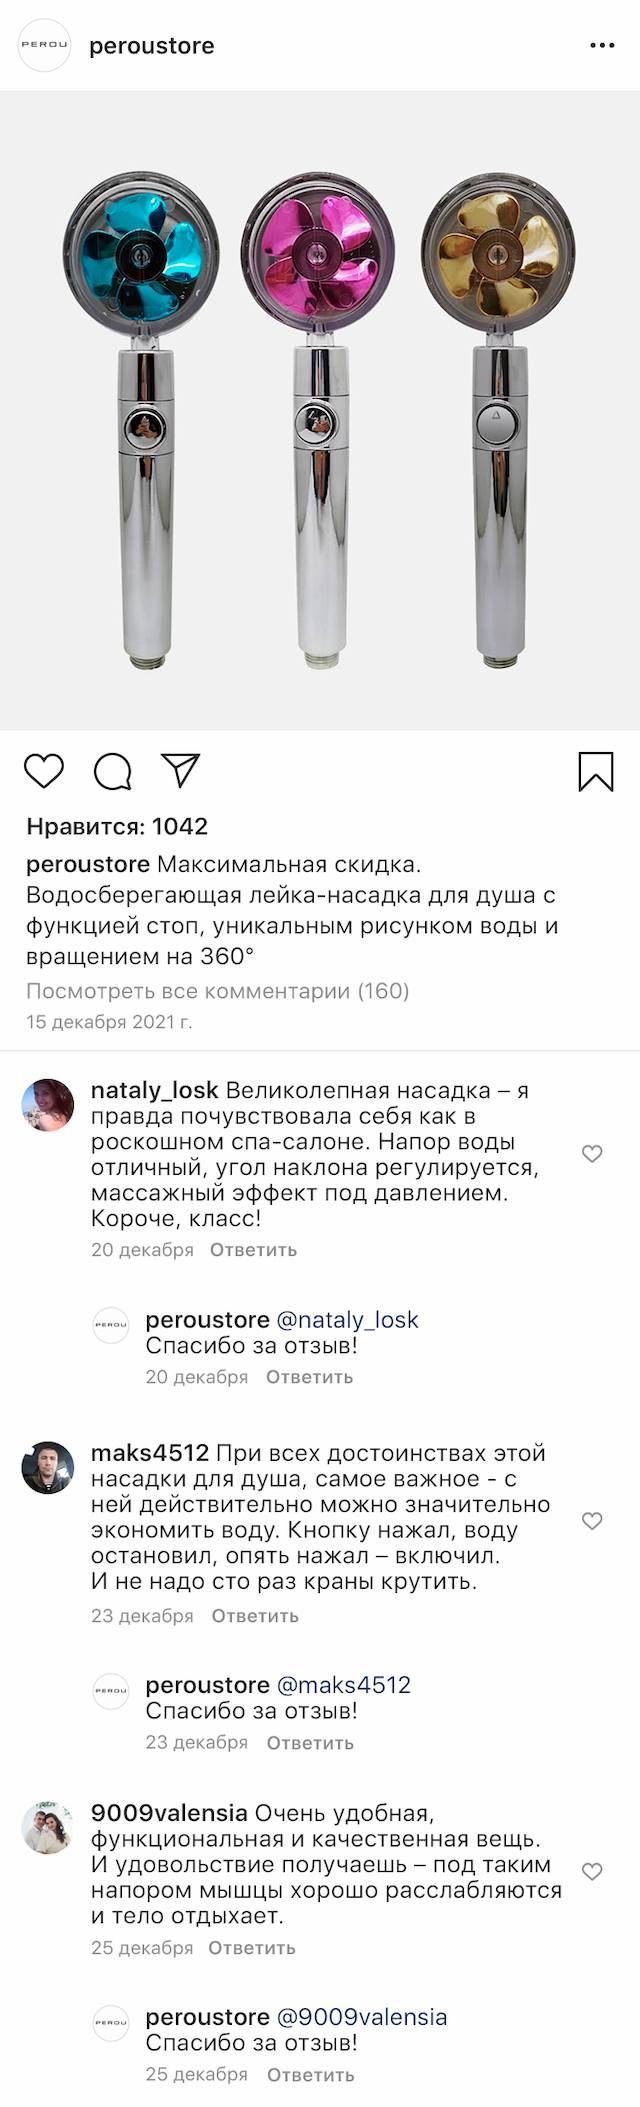Reply to maks4512's comment
The image size is (640, 2107).
[255, 1616]
